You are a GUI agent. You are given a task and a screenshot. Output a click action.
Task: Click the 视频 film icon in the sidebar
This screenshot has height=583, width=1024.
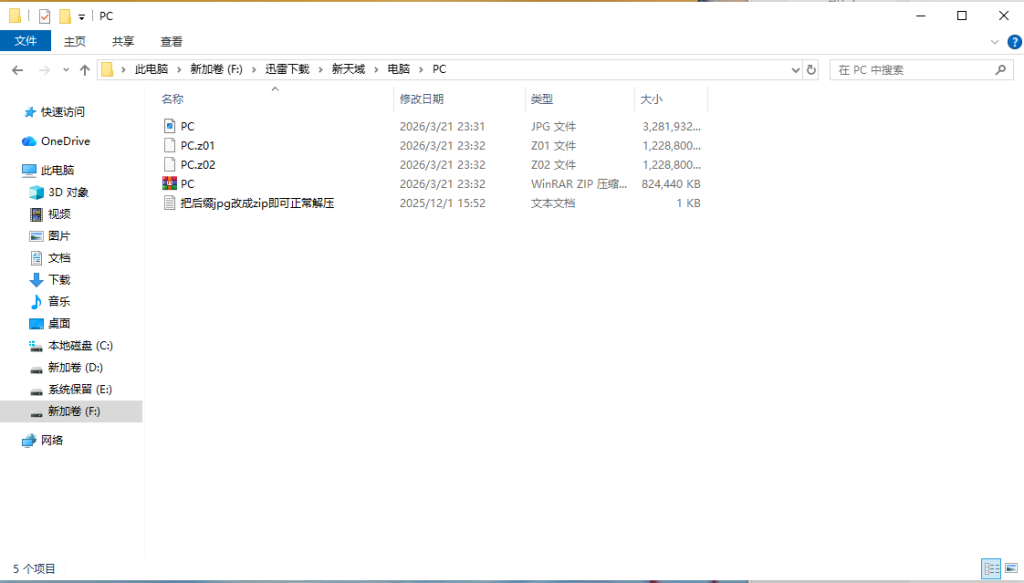(37, 214)
